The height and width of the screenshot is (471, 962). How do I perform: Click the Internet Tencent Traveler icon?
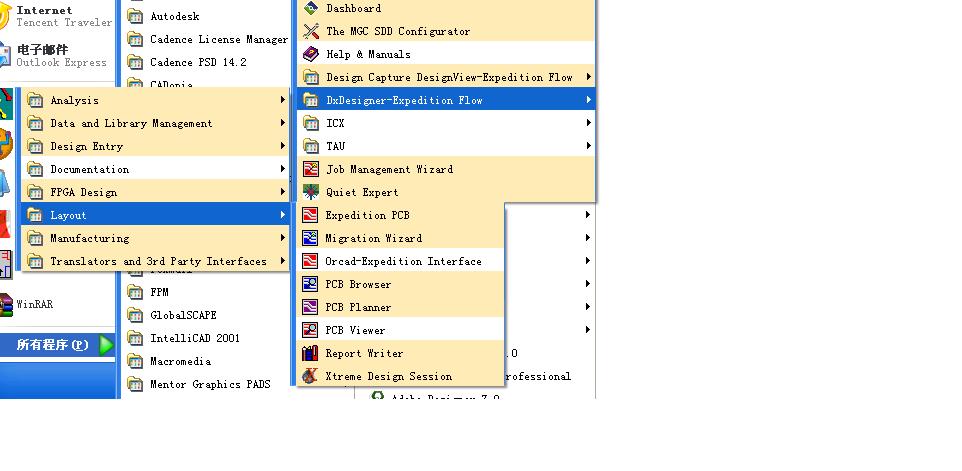tap(5, 16)
